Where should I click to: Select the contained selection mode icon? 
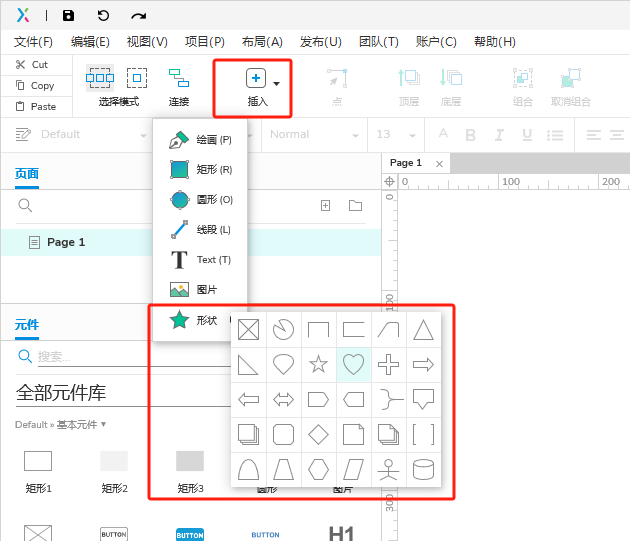tap(137, 78)
